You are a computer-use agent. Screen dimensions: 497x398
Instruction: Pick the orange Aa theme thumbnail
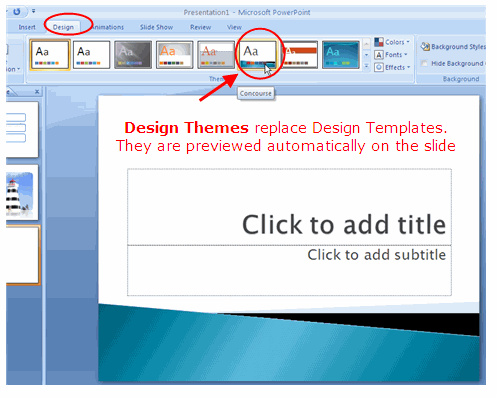[x=174, y=55]
